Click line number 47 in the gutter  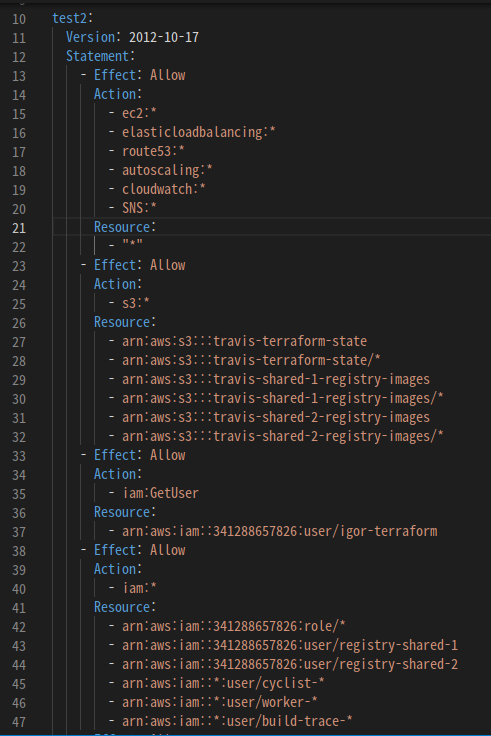[19, 722]
